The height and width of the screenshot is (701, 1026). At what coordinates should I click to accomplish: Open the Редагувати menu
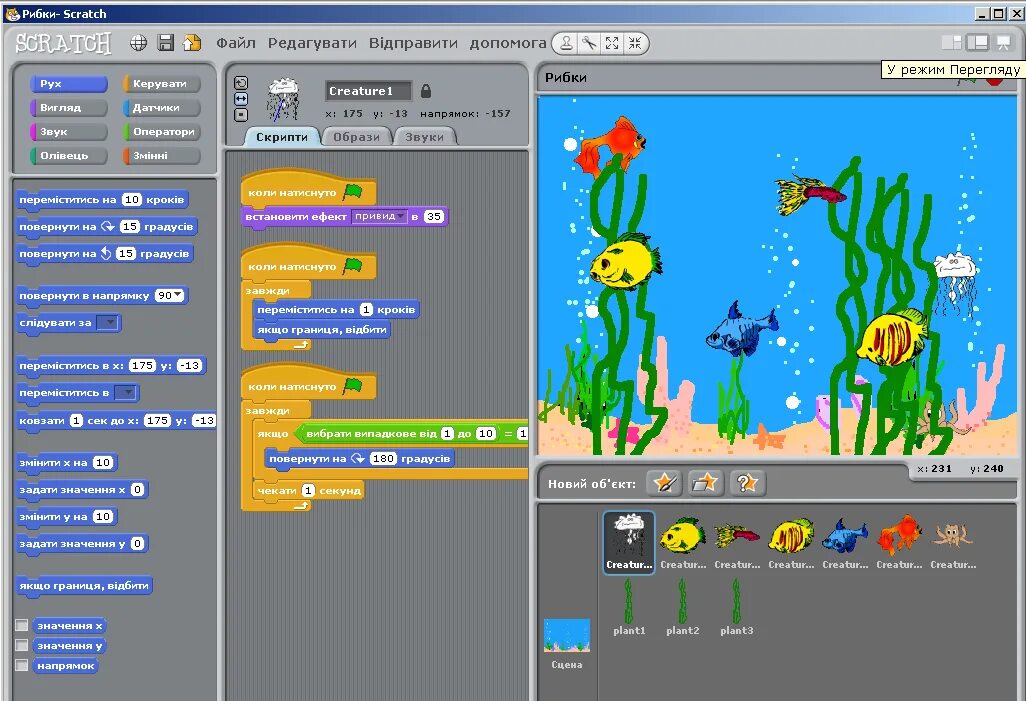click(312, 43)
